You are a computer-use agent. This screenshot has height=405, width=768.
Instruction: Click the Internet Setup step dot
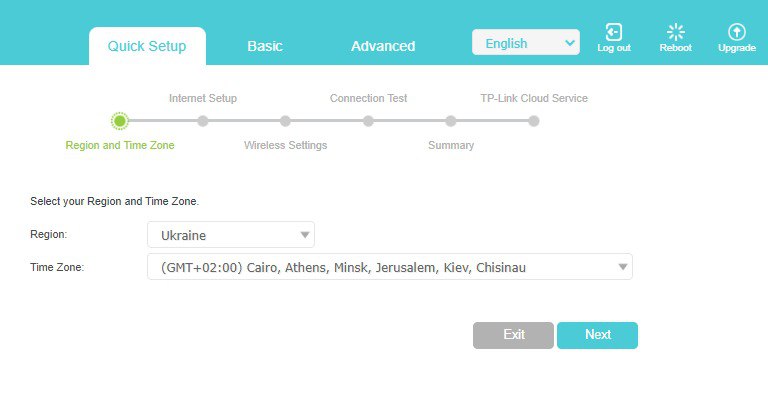click(x=203, y=121)
